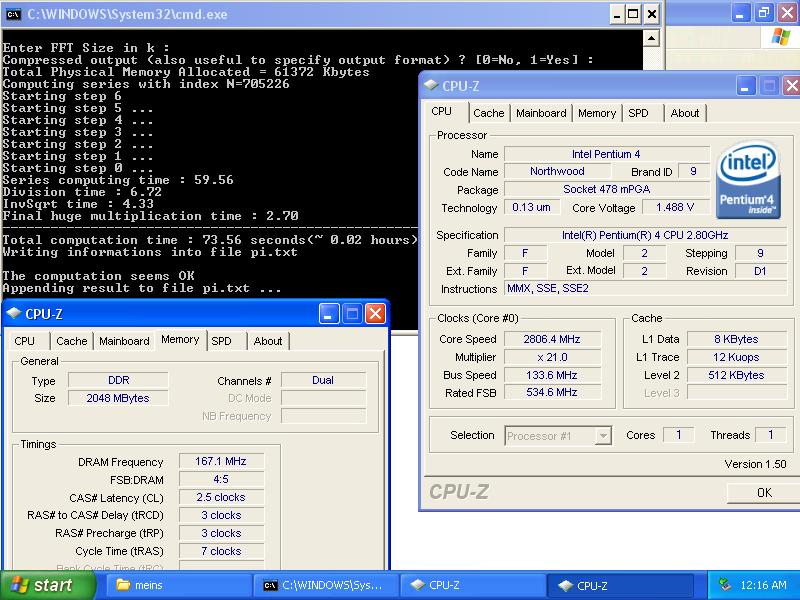Click the Technology value 0.13 um

[x=532, y=207]
